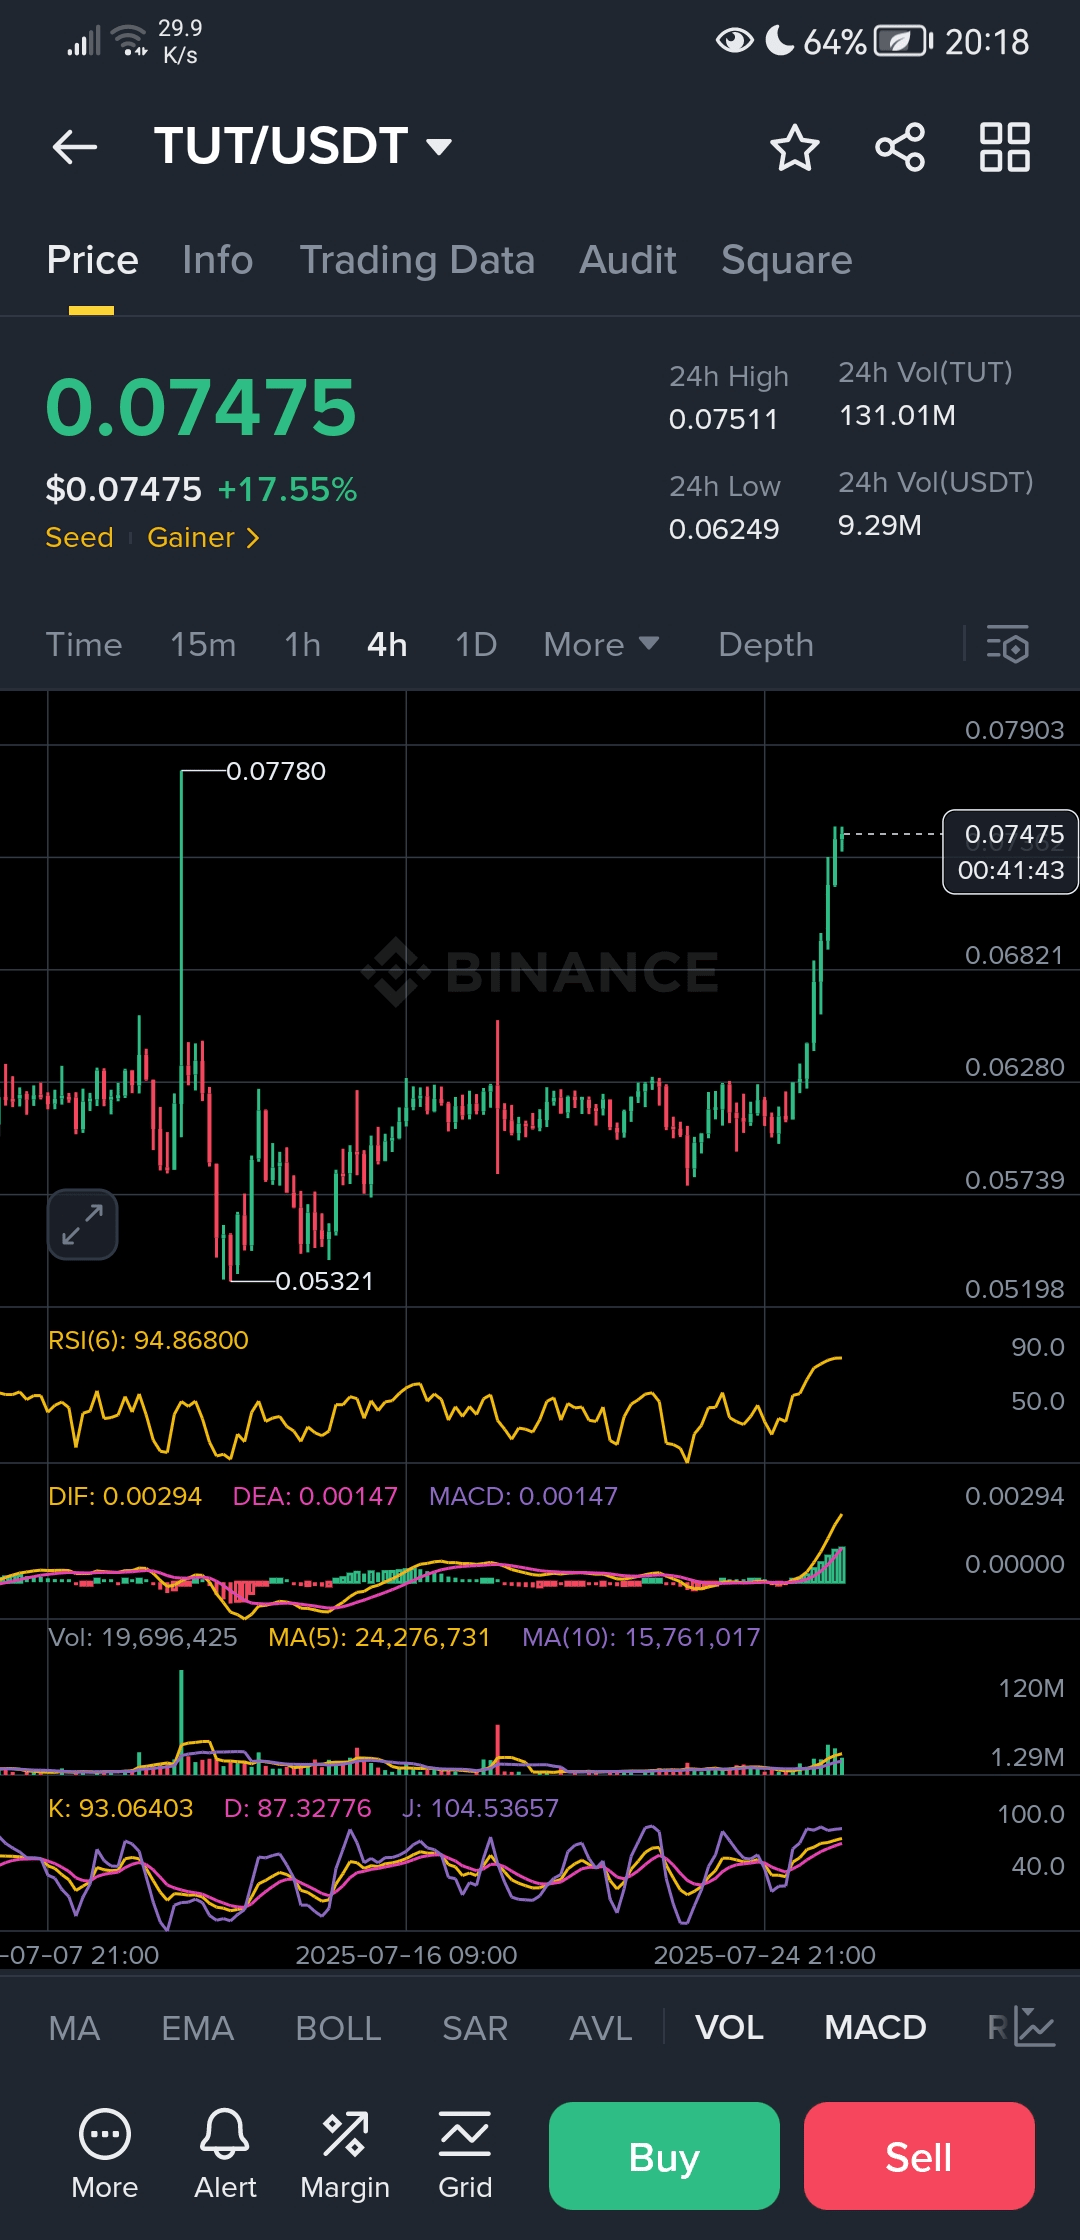Switch to the Trading Data tab
This screenshot has height=2240, width=1080.
(417, 260)
